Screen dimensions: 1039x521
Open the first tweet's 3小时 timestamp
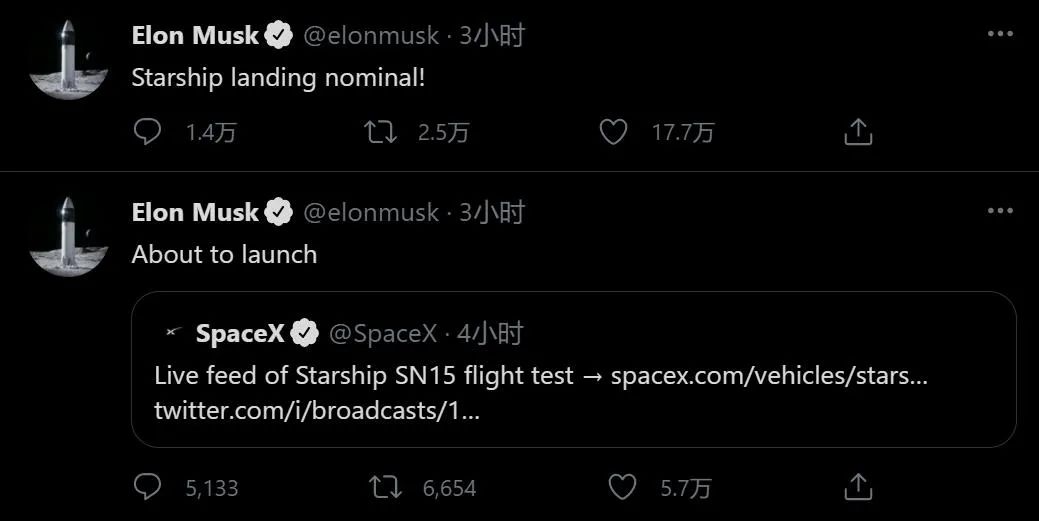(x=492, y=36)
